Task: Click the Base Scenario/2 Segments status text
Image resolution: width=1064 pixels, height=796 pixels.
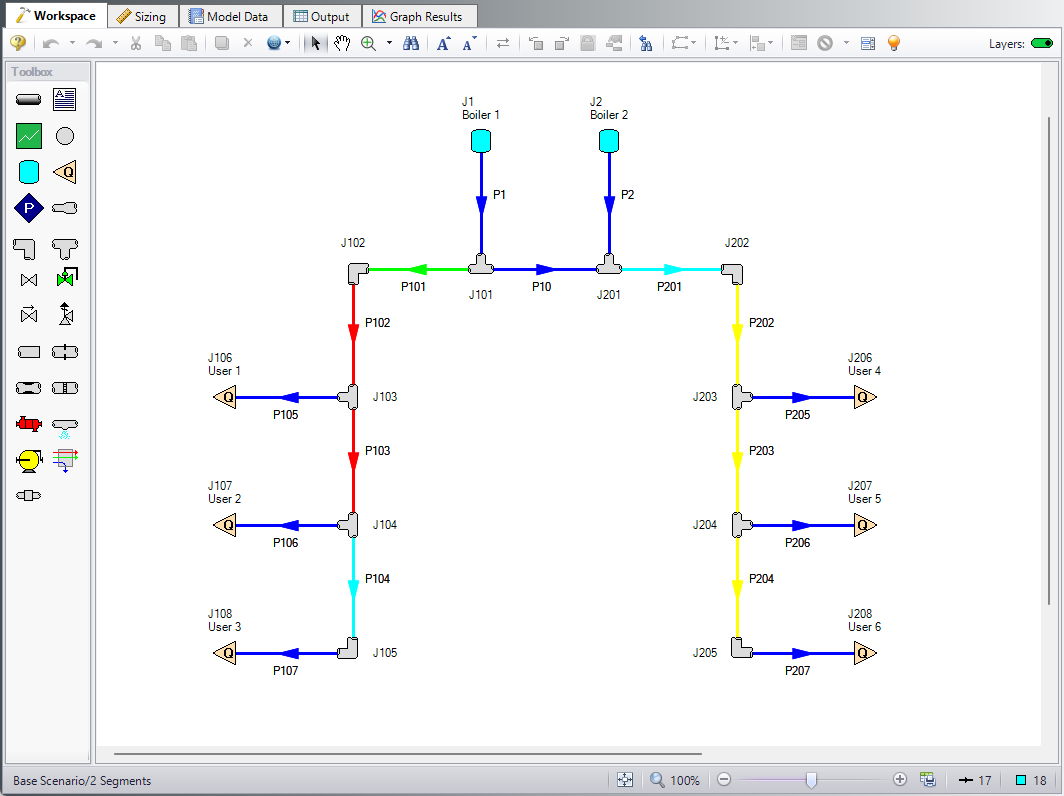Action: coord(82,780)
